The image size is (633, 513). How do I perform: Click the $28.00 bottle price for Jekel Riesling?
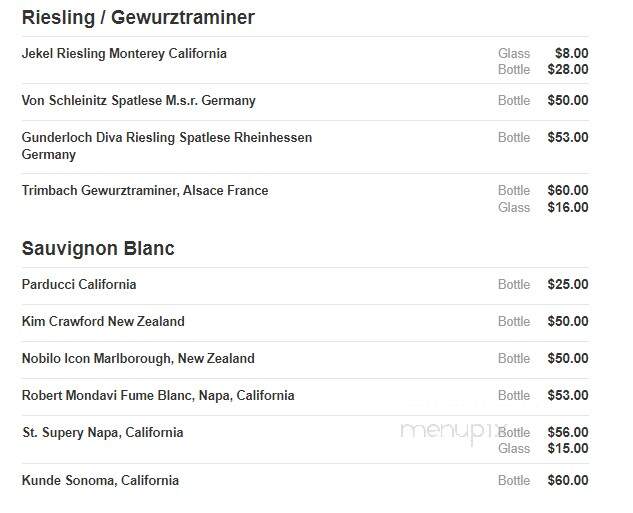pyautogui.click(x=568, y=69)
